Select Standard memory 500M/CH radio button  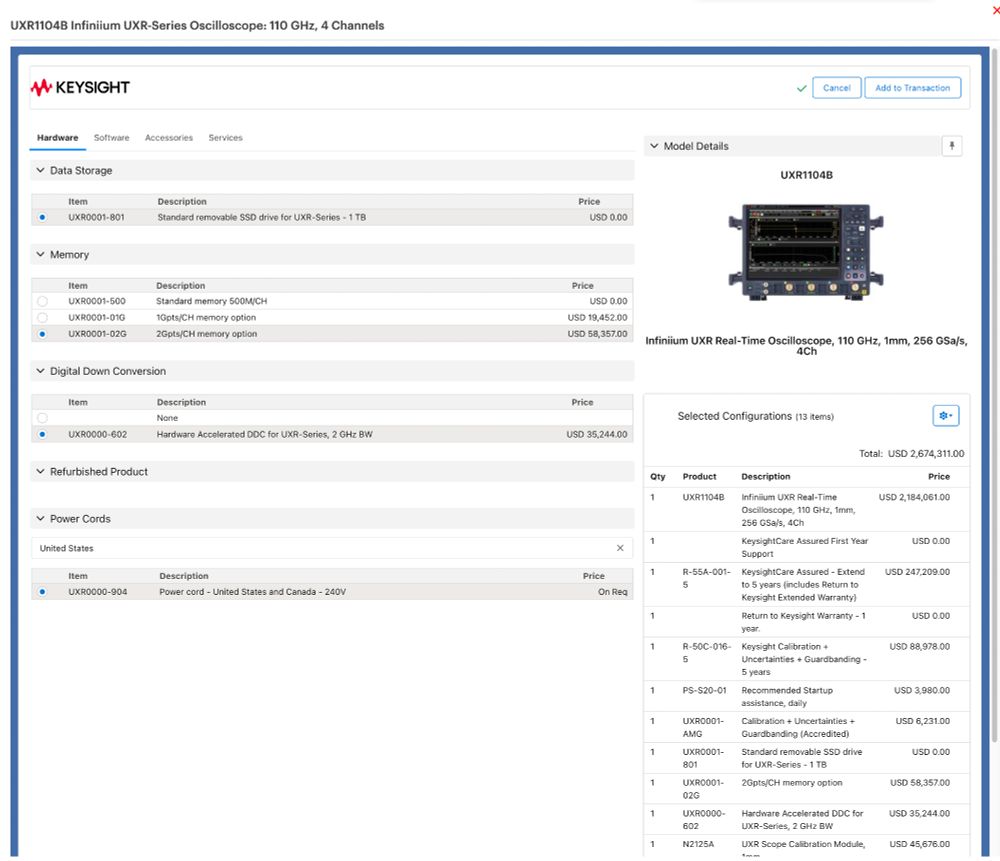pos(42,301)
